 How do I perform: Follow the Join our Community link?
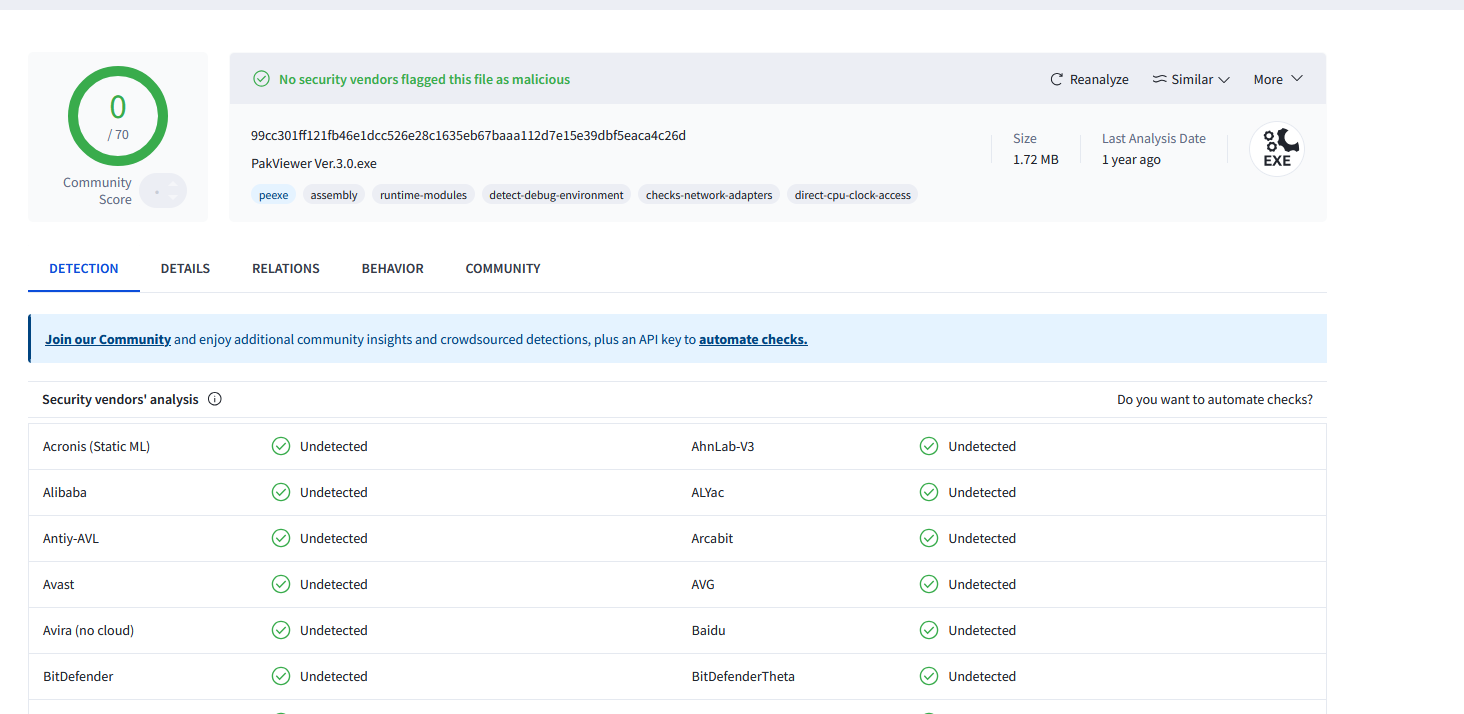(x=108, y=339)
